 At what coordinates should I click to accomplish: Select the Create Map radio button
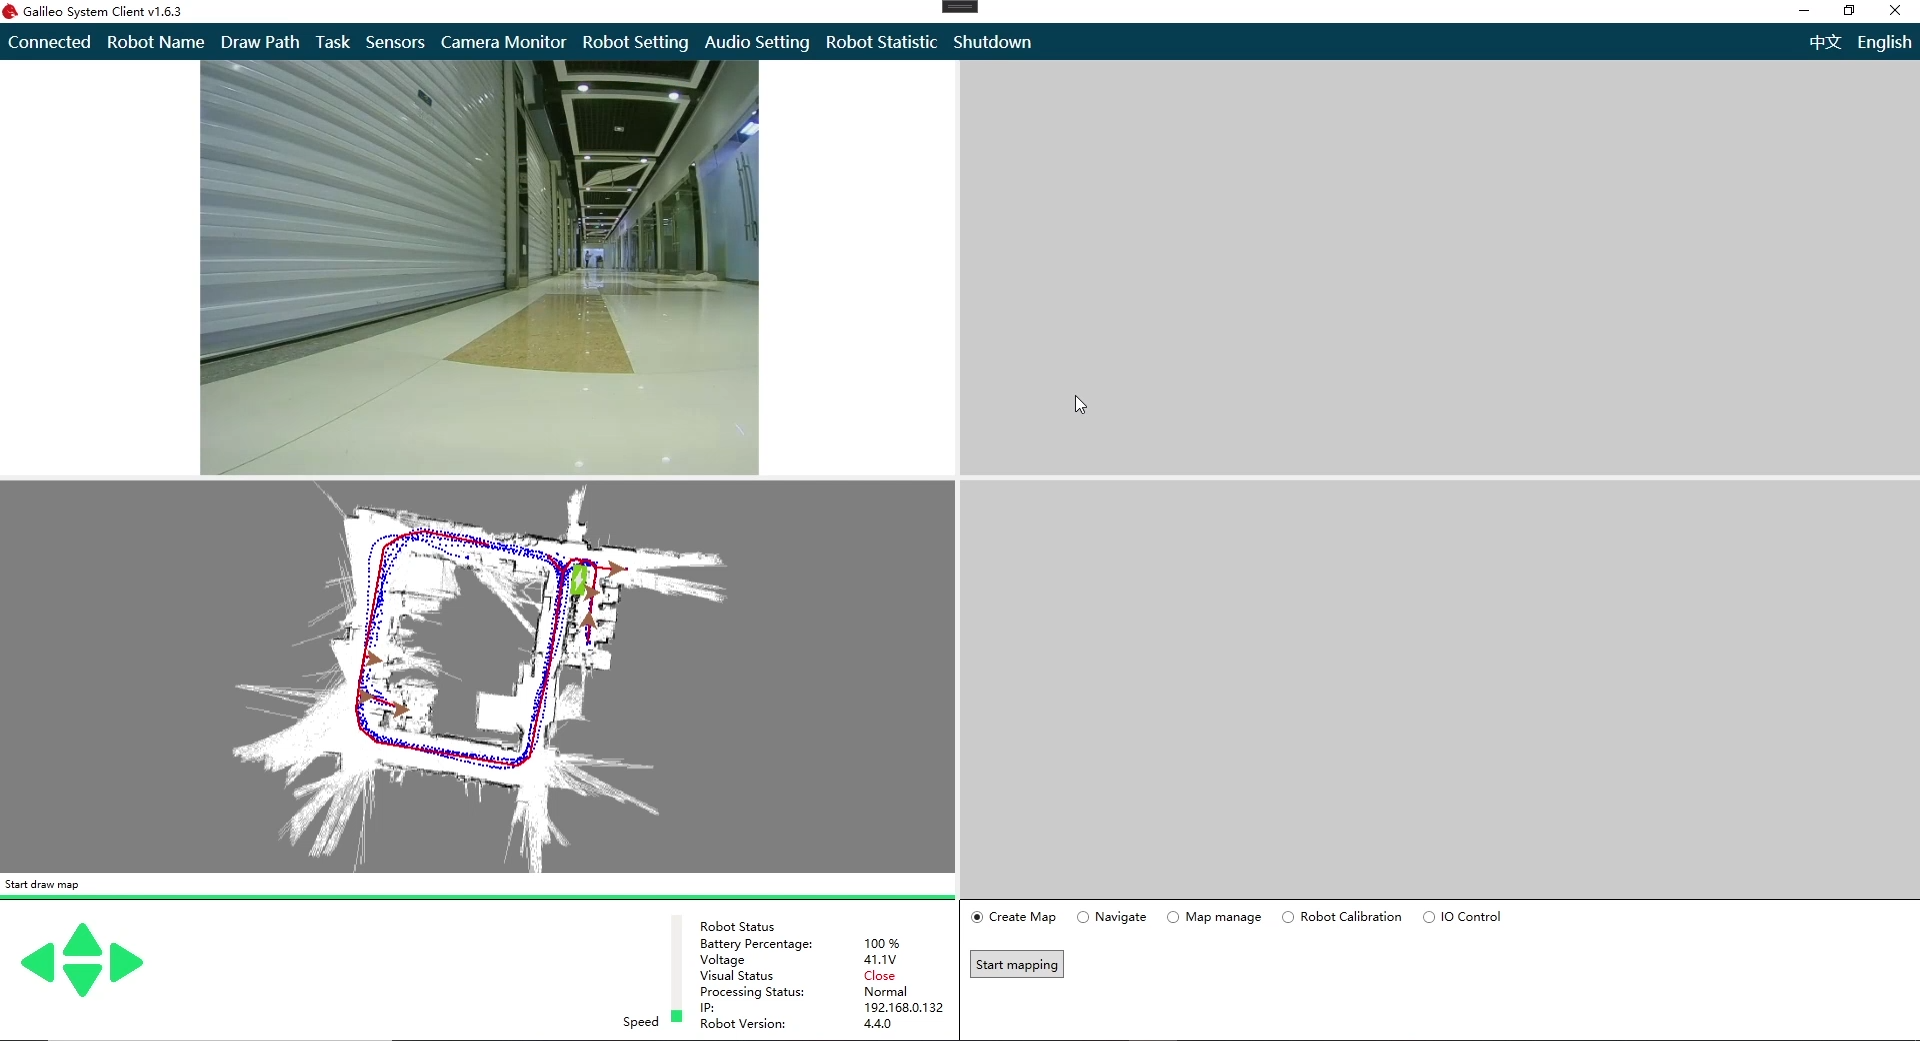977,917
